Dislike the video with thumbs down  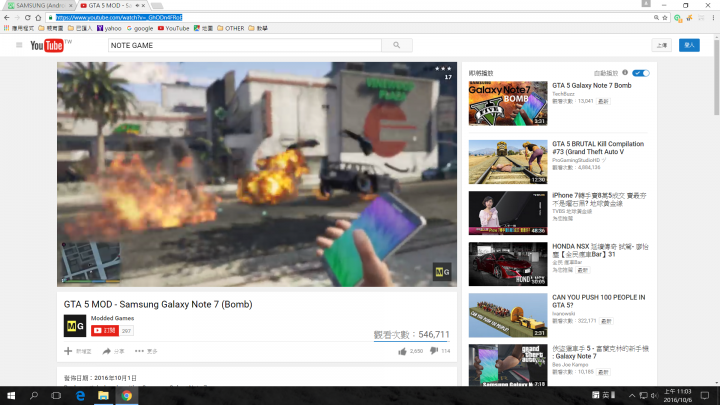click(x=434, y=351)
